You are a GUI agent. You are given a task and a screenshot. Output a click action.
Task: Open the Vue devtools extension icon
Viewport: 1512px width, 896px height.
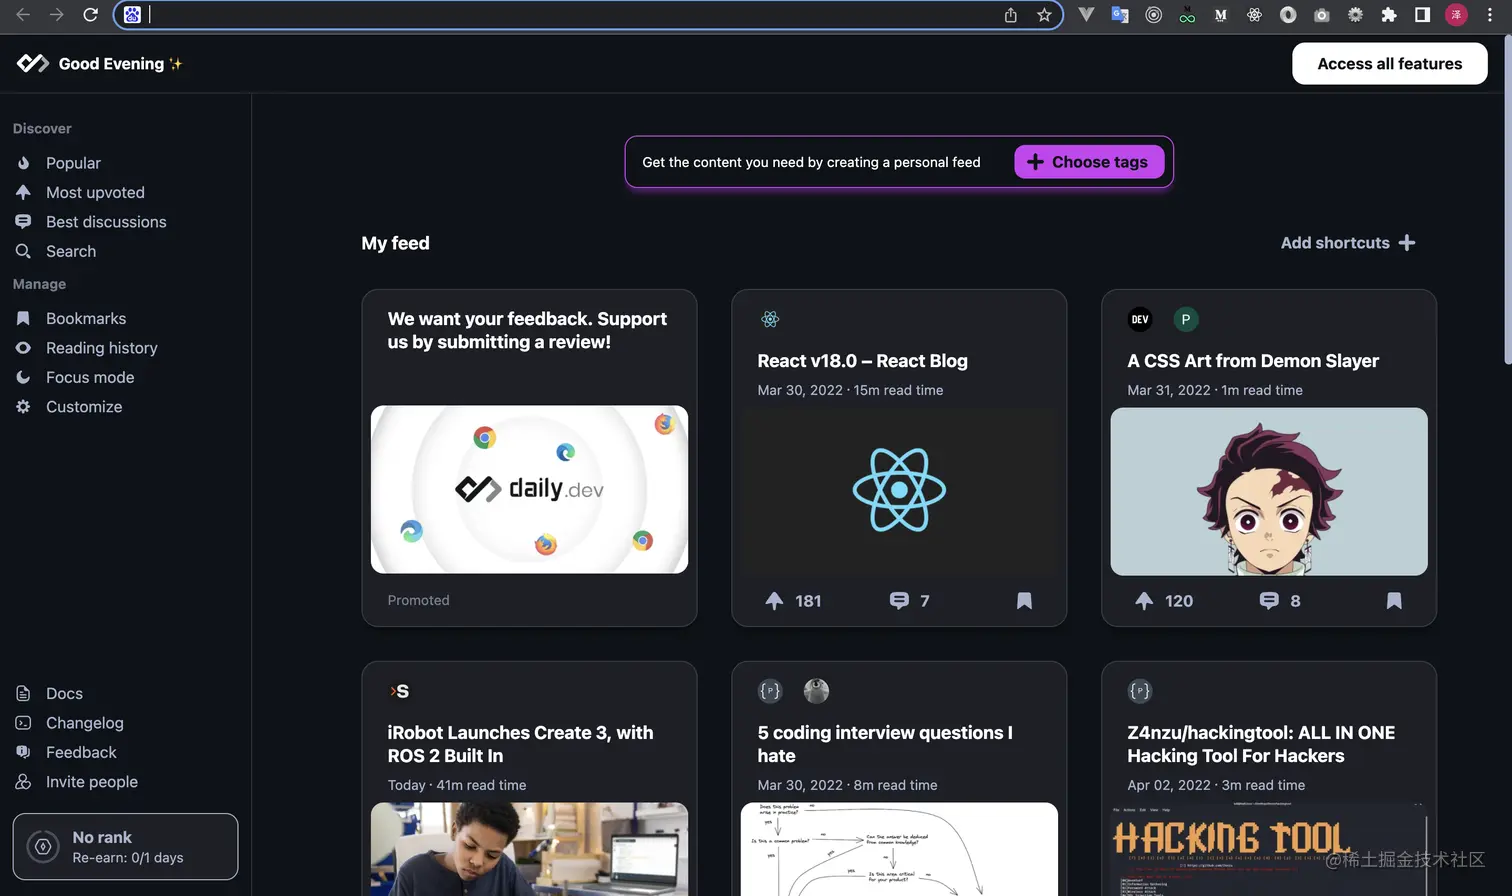coord(1086,15)
